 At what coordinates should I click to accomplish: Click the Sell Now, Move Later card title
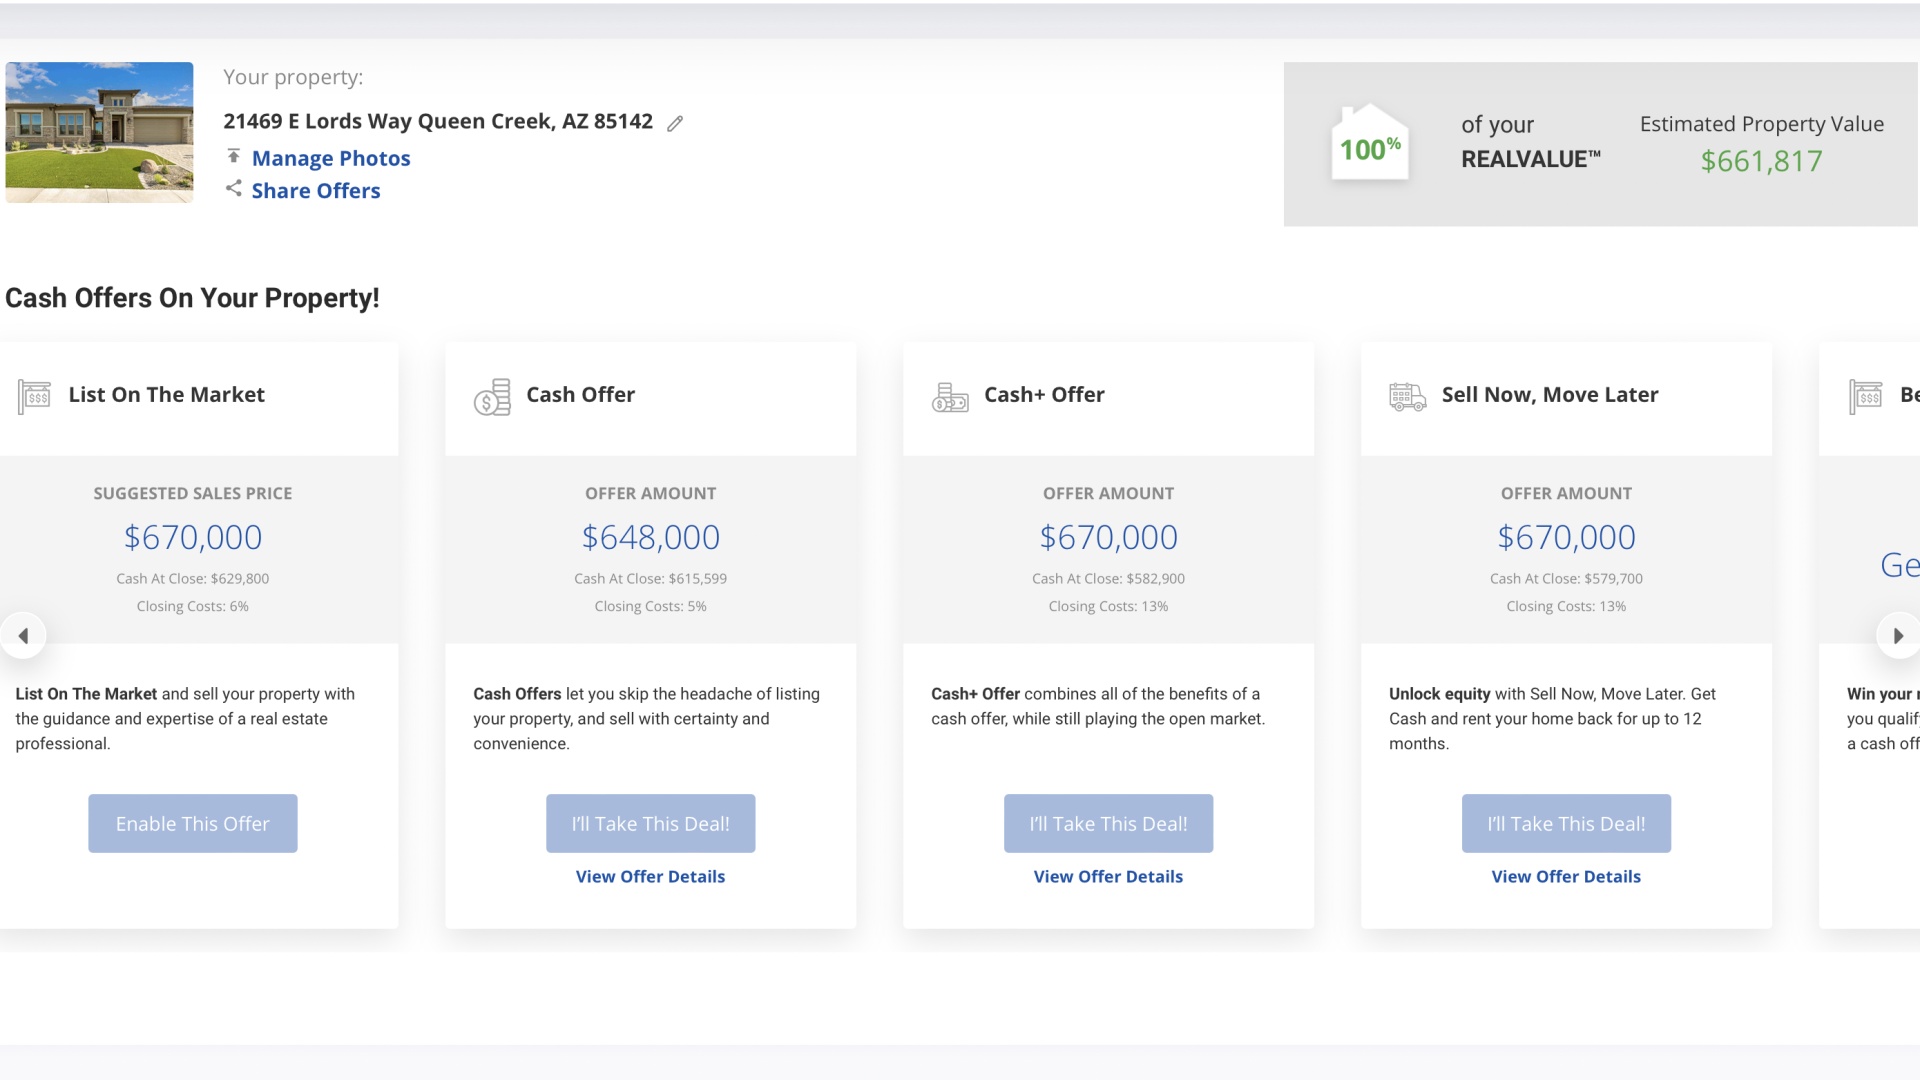pyautogui.click(x=1550, y=394)
